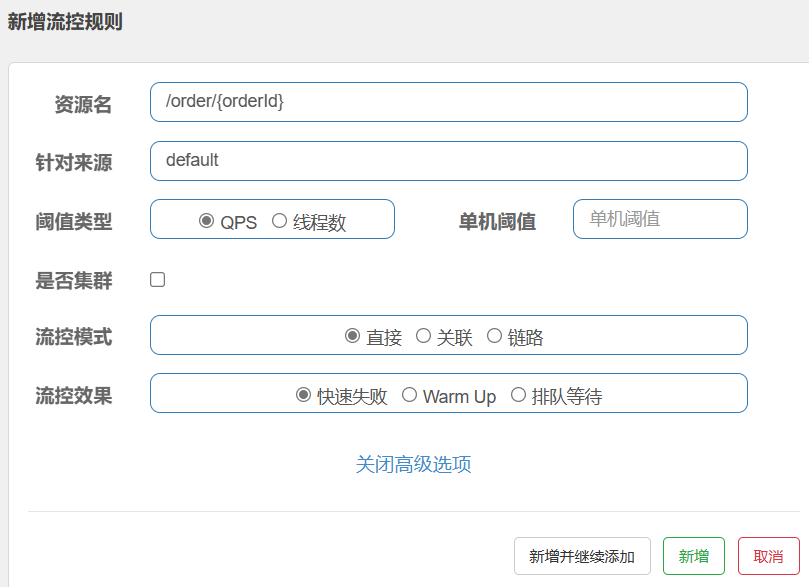Click the 流控模式 field label
Screen dimensions: 809x587
point(74,337)
